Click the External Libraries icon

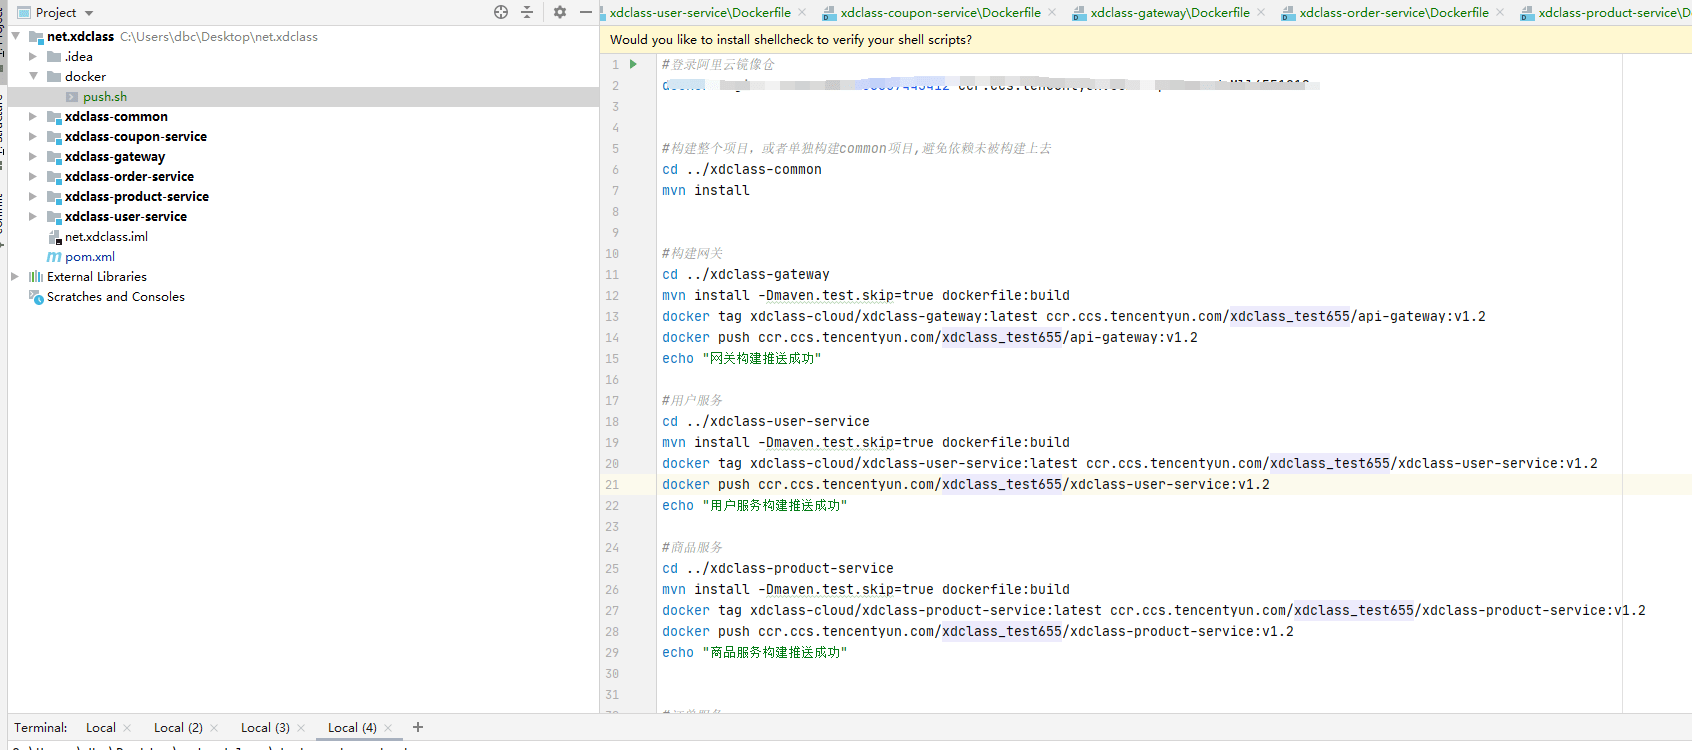click(36, 277)
